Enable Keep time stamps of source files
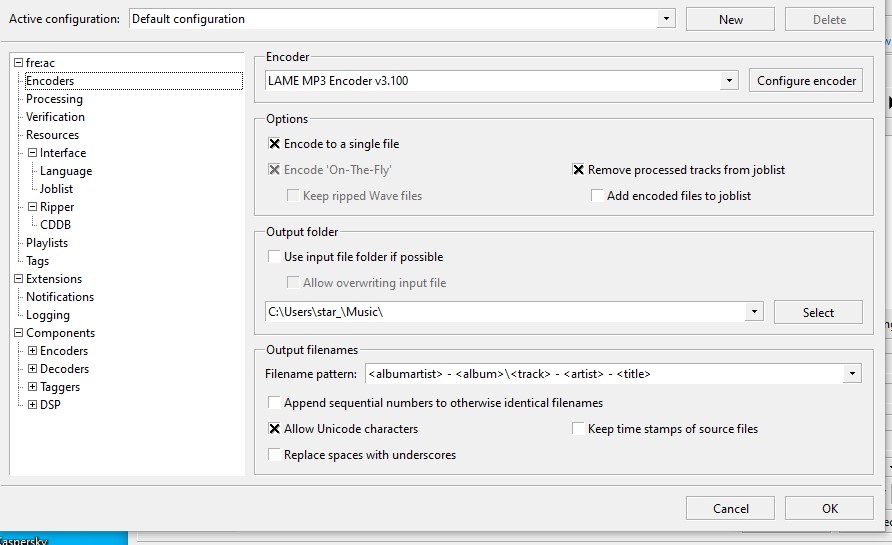The width and height of the screenshot is (892, 545). [x=578, y=429]
